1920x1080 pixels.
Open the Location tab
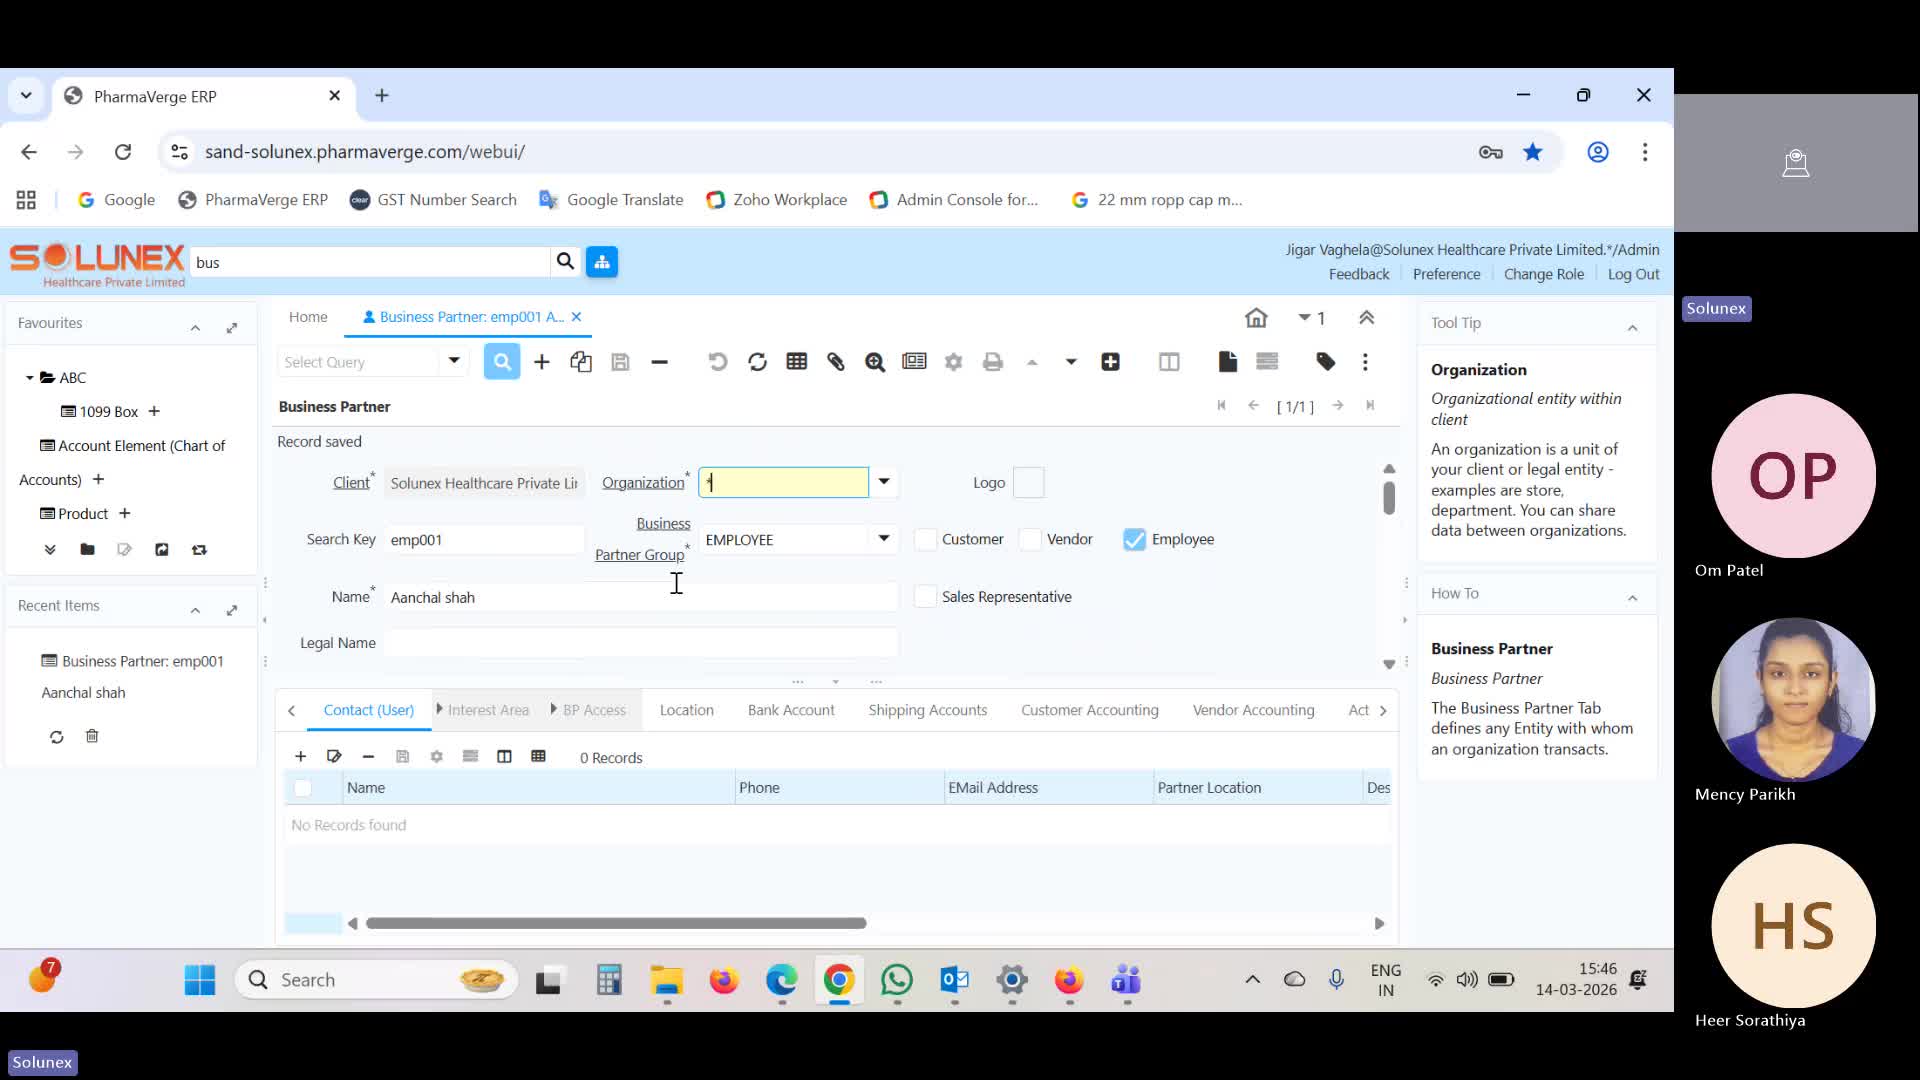point(686,710)
